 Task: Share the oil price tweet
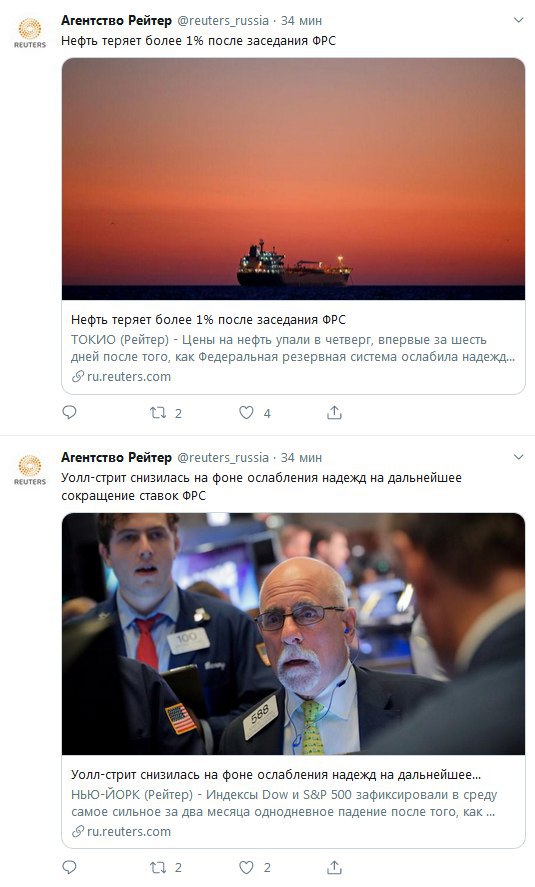pyautogui.click(x=334, y=413)
